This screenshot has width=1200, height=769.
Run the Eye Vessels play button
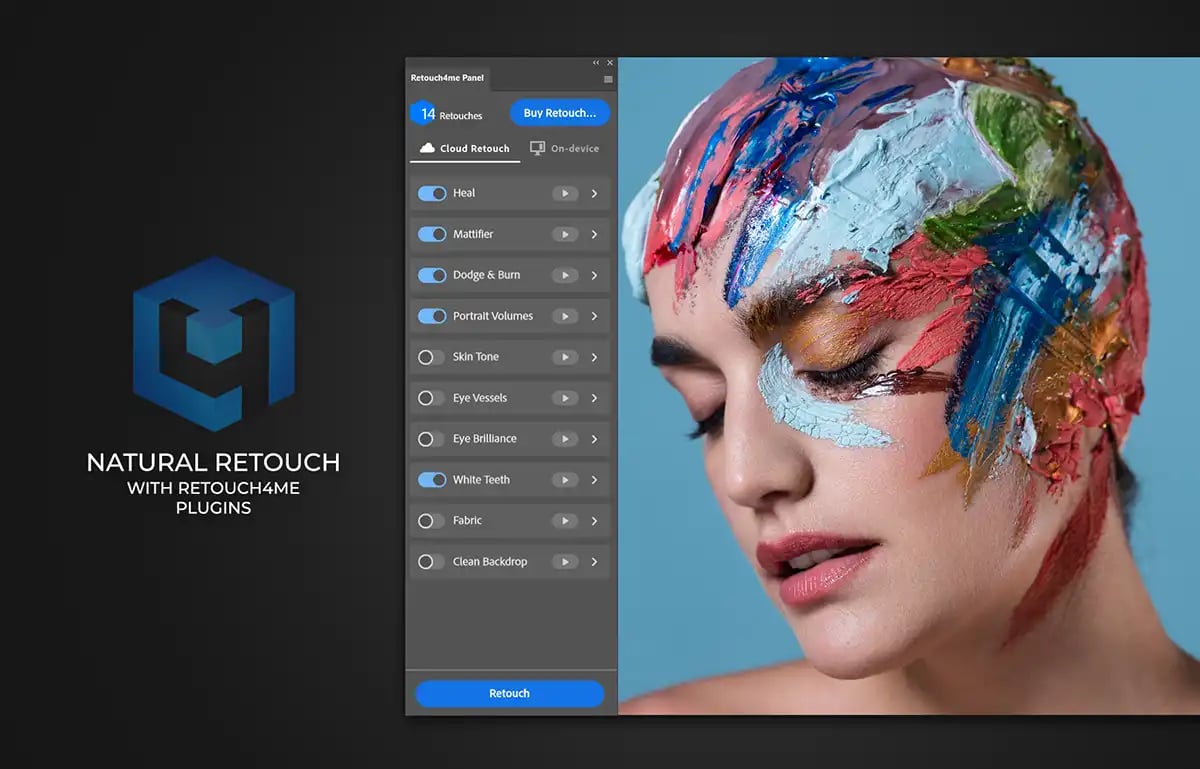565,398
